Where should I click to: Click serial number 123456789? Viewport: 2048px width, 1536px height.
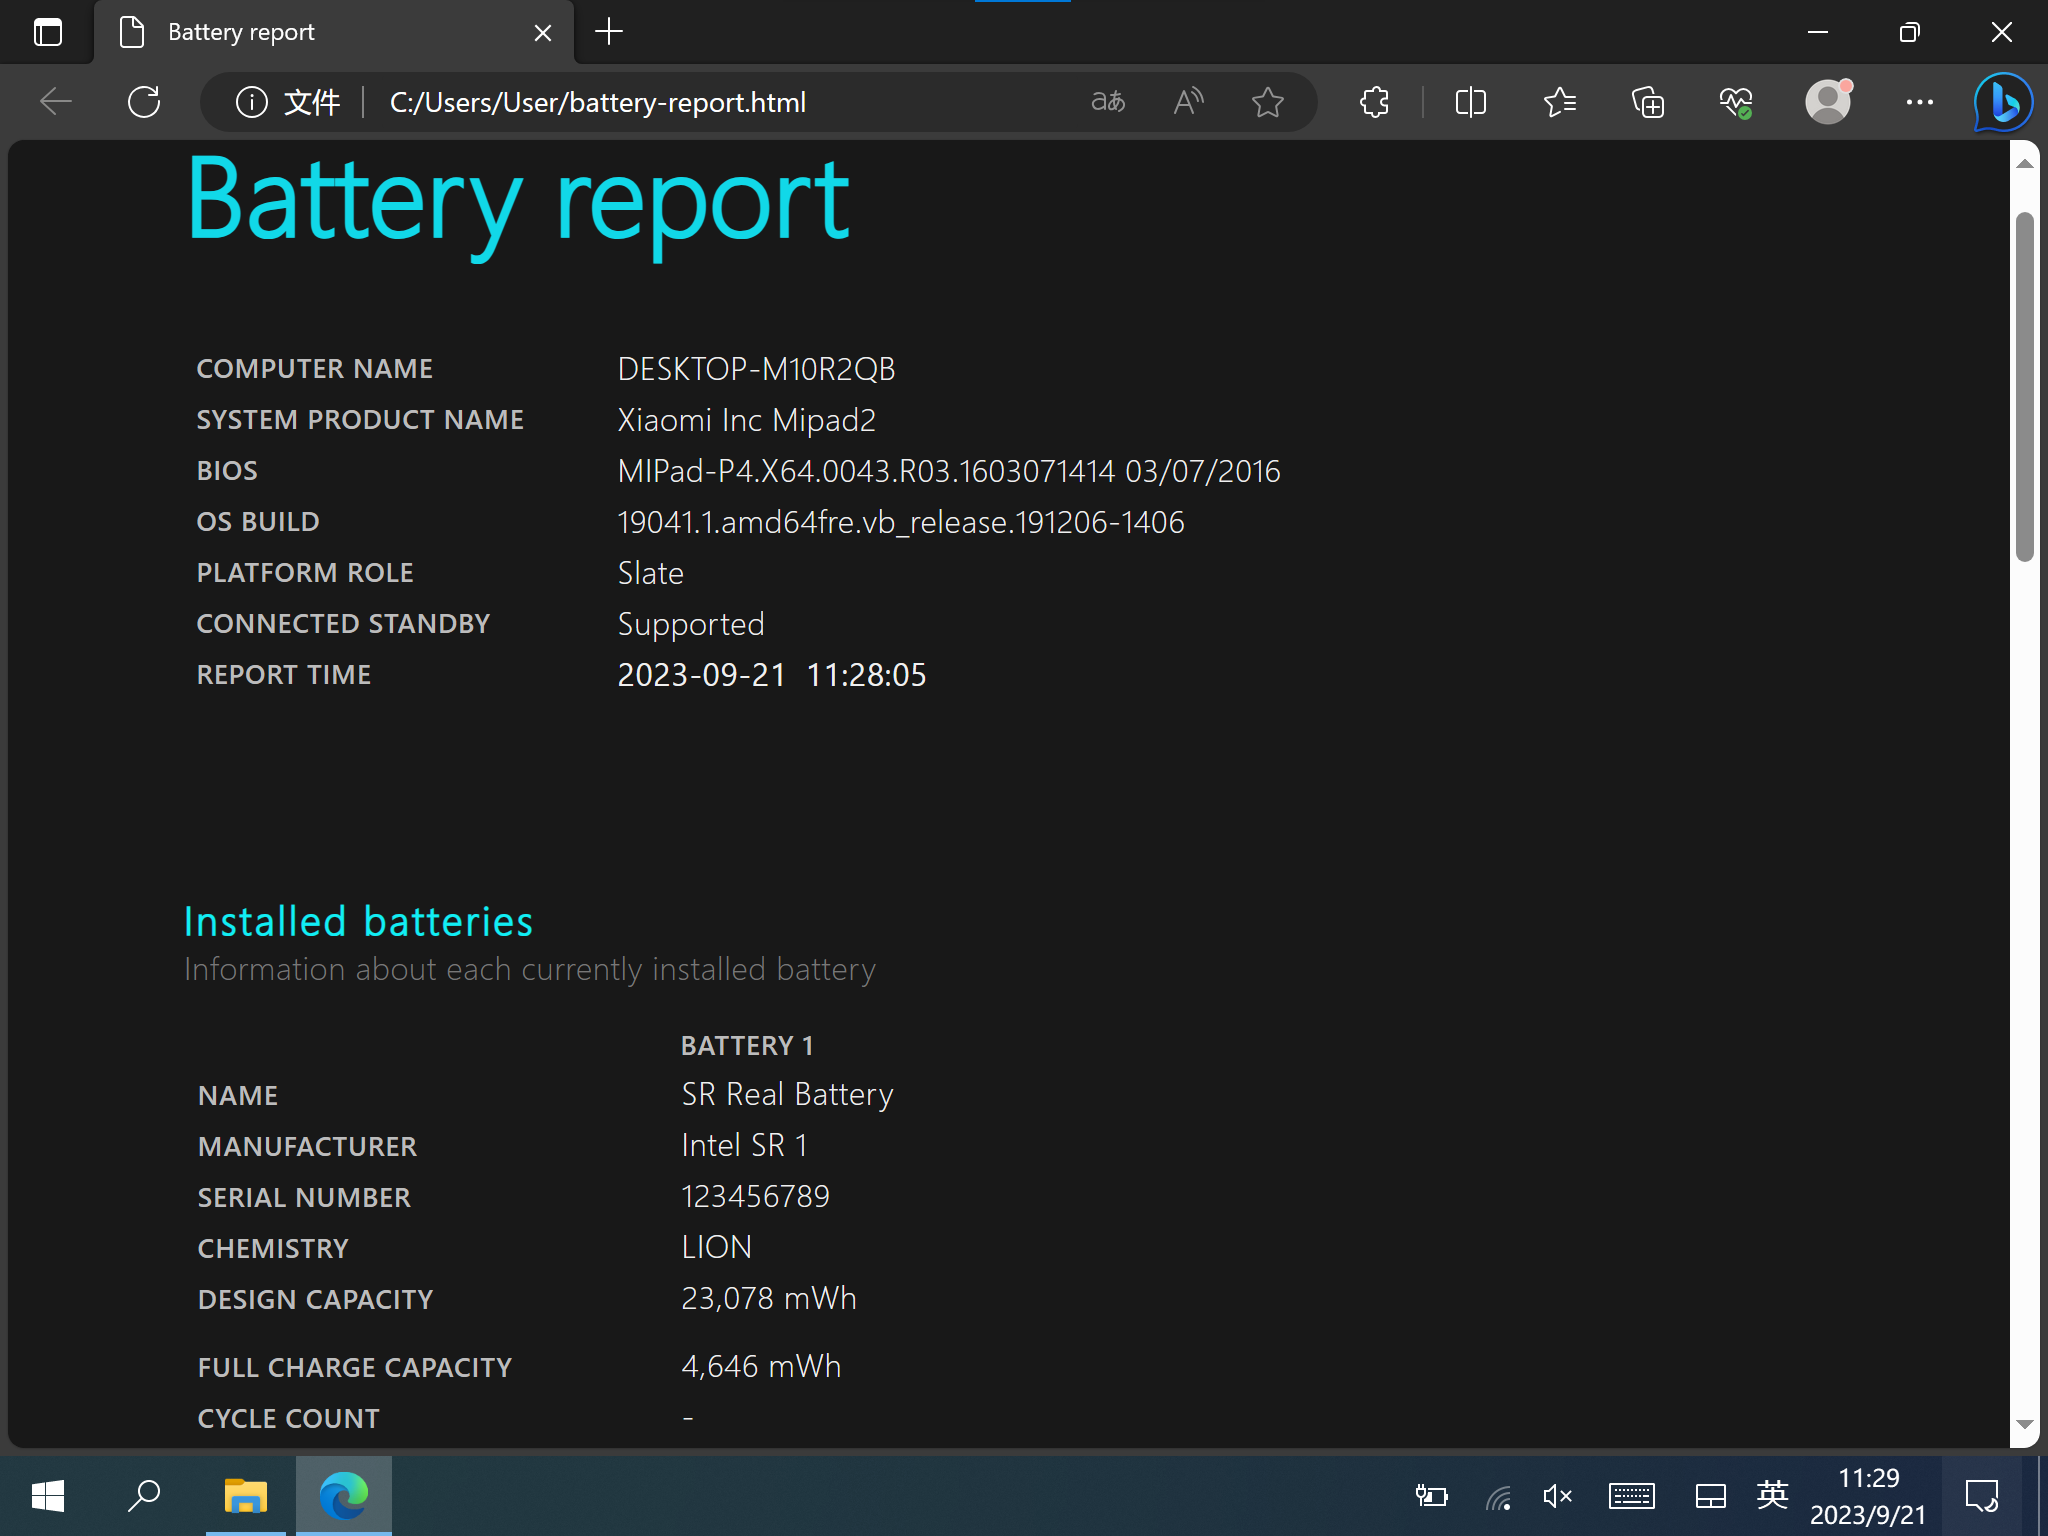pyautogui.click(x=755, y=1197)
